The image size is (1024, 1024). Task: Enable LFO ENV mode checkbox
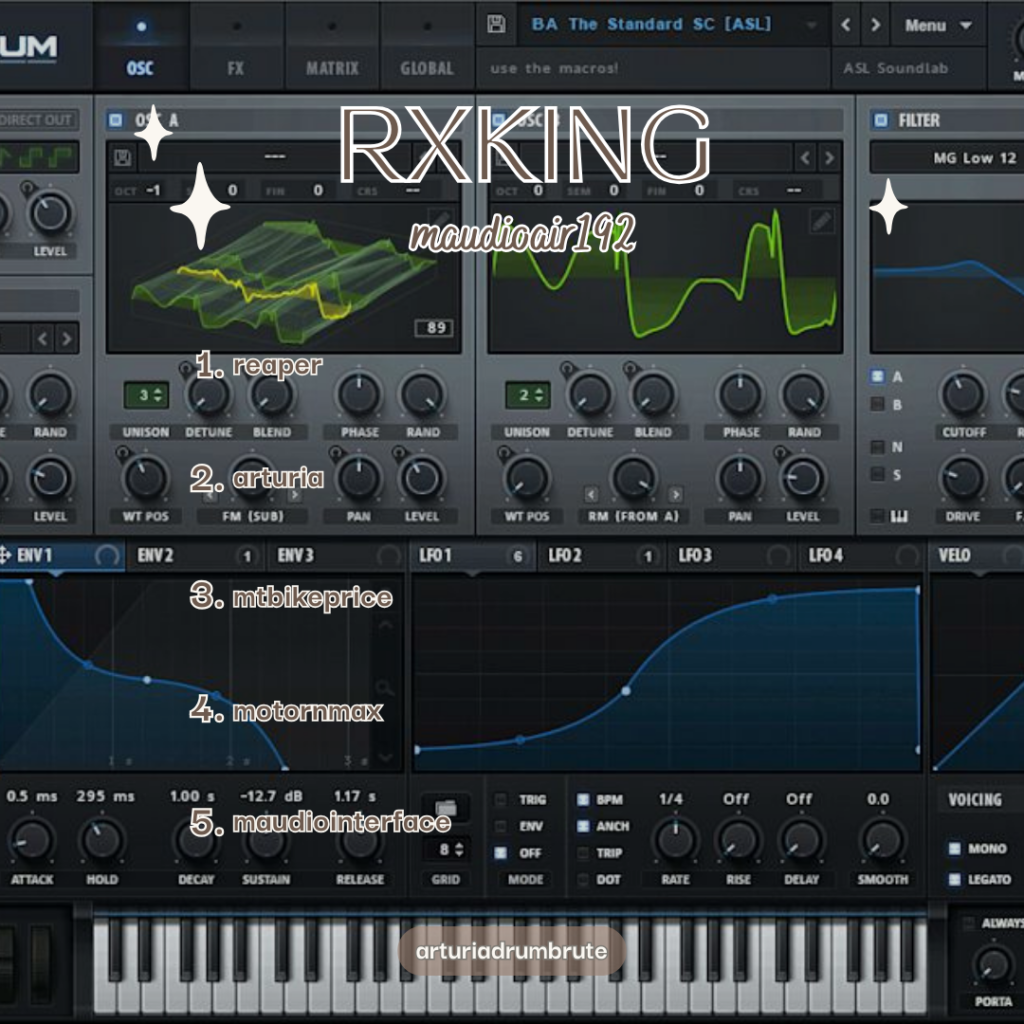[501, 826]
